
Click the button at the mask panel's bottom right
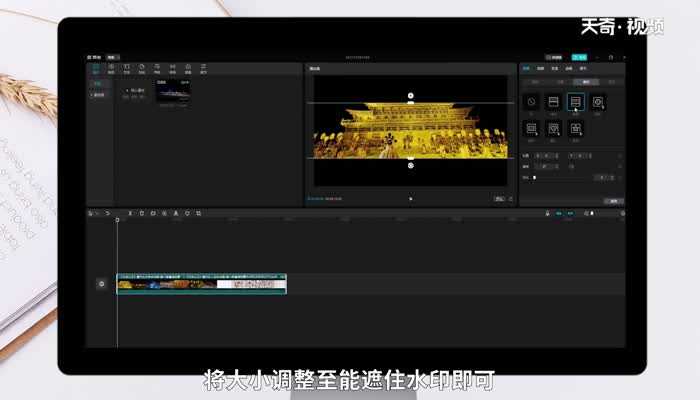[614, 201]
